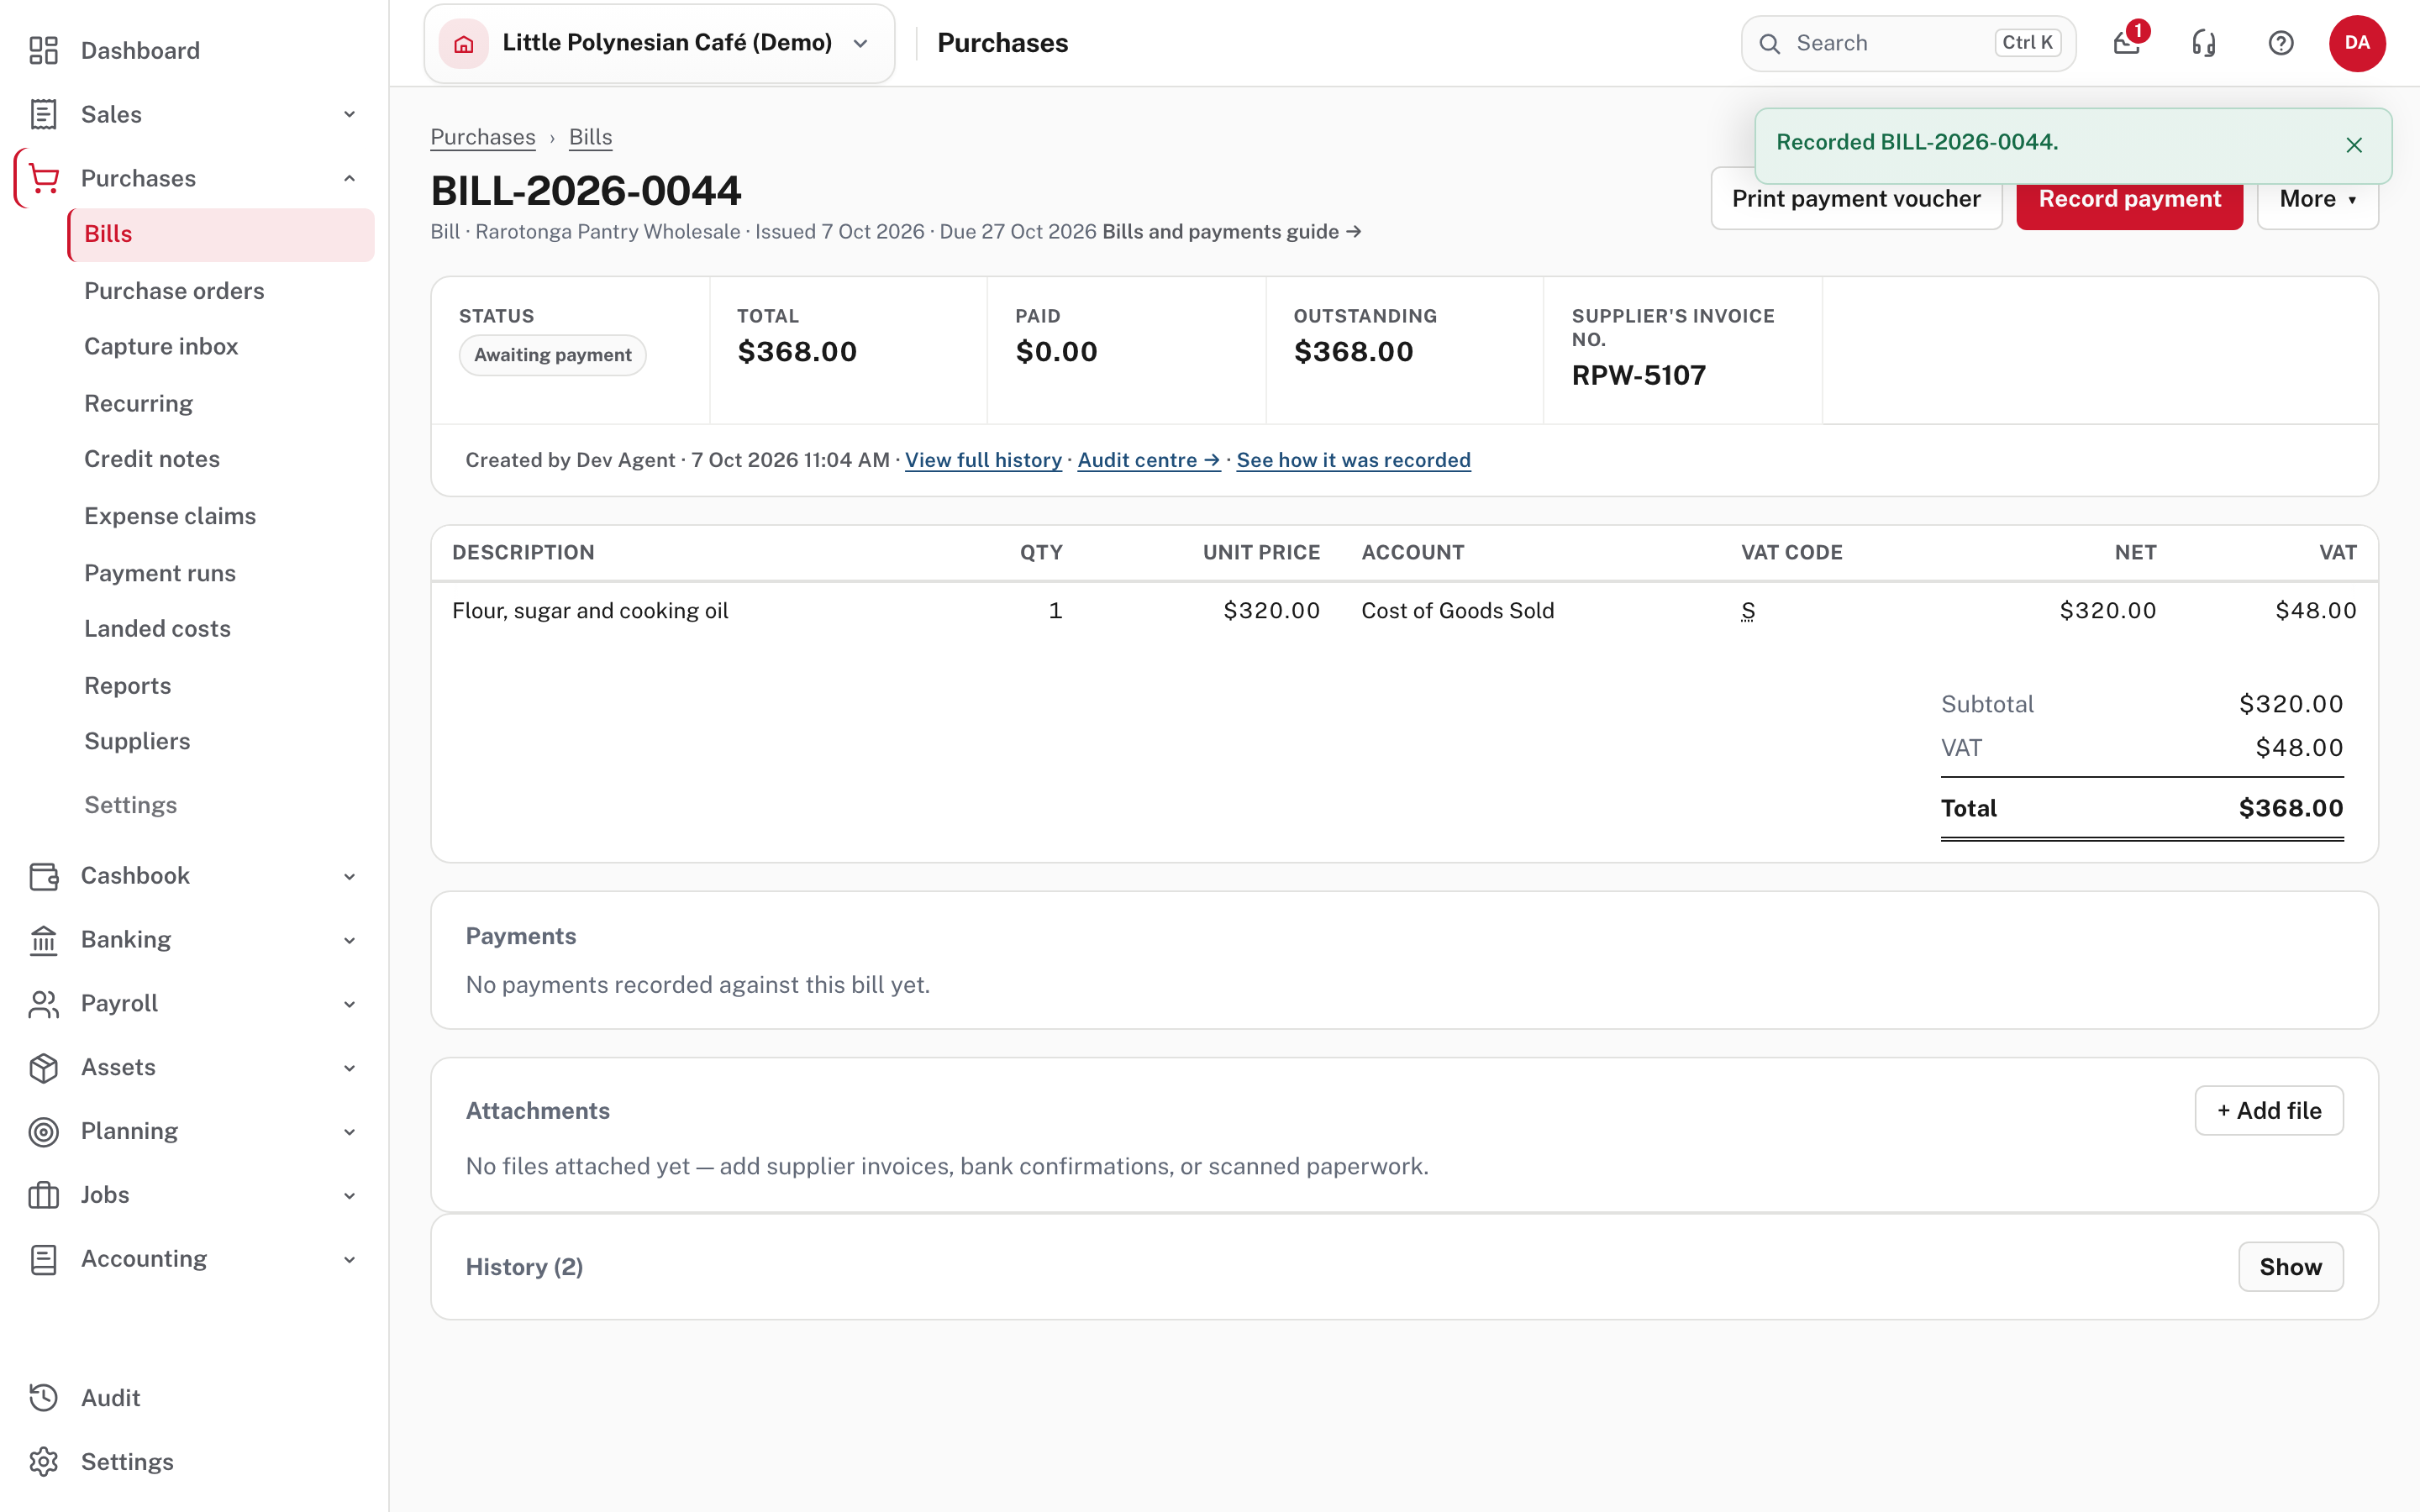
Task: Click the Purchases breadcrumb link
Action: point(483,137)
